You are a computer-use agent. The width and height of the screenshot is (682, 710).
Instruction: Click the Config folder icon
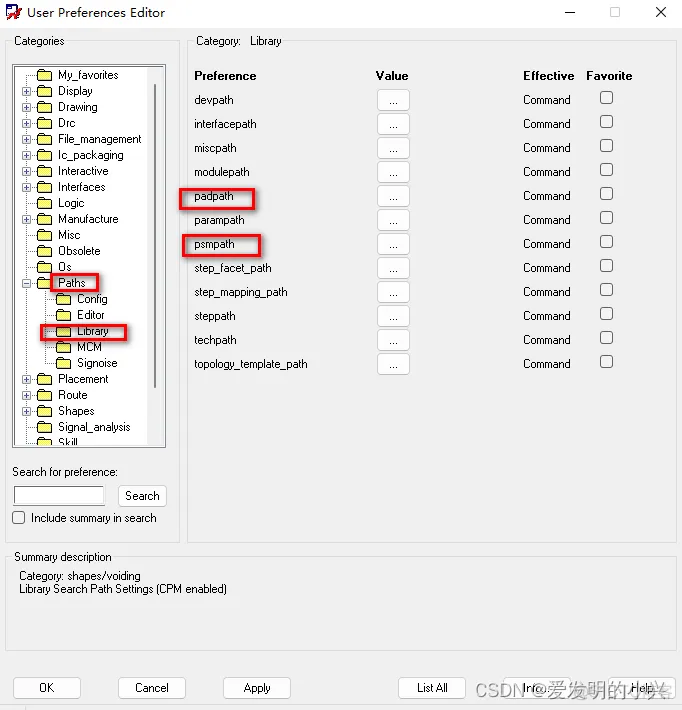[x=63, y=299]
